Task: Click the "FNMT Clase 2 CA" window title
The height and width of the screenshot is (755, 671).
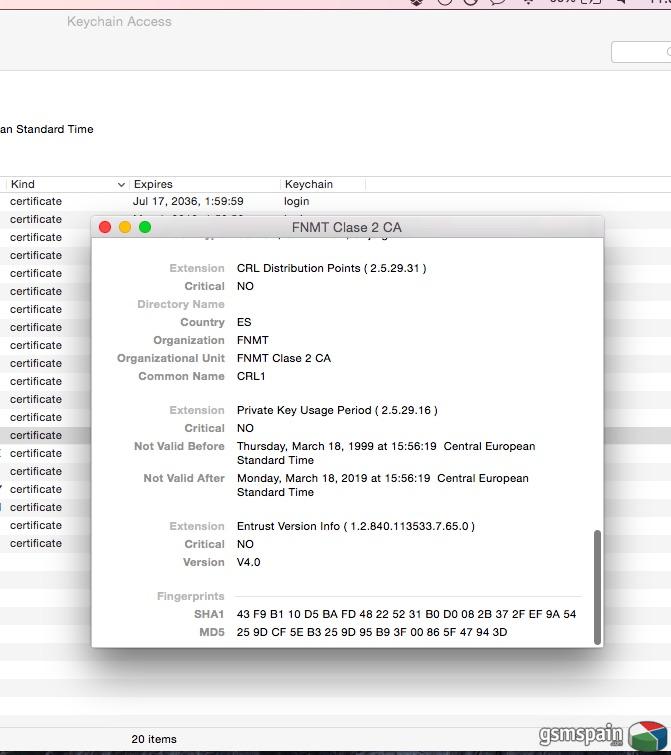Action: [347, 227]
